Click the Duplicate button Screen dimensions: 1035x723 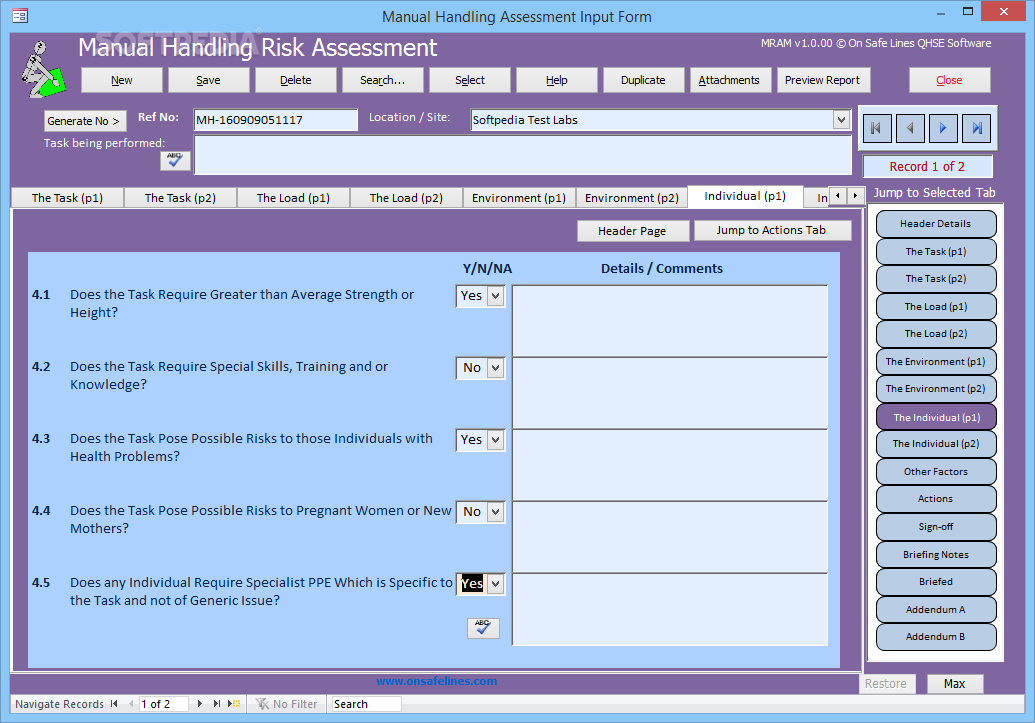(x=644, y=80)
